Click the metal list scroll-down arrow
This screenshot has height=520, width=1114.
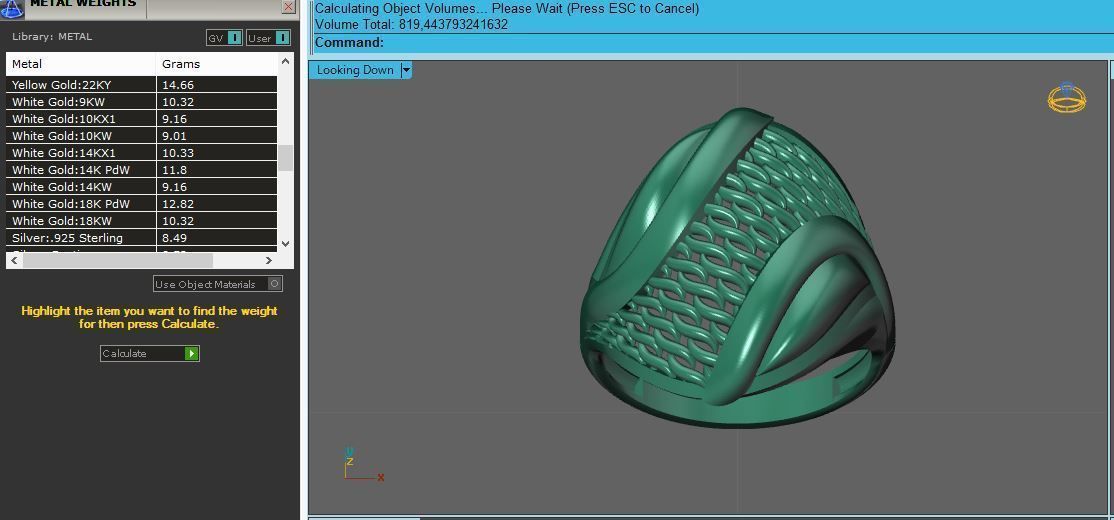pos(286,244)
